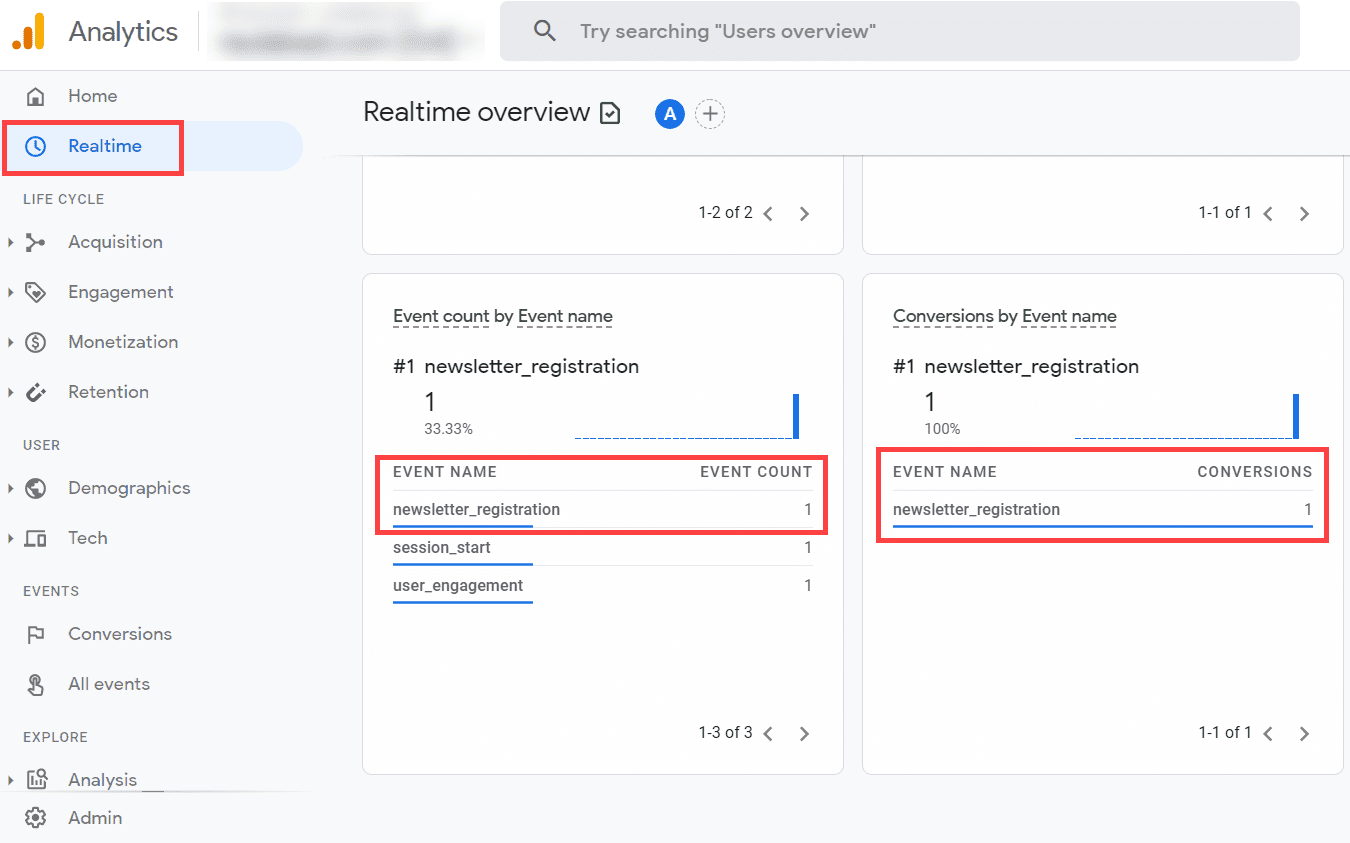The width and height of the screenshot is (1350, 843).
Task: Open Retention reports
Action: click(x=108, y=392)
